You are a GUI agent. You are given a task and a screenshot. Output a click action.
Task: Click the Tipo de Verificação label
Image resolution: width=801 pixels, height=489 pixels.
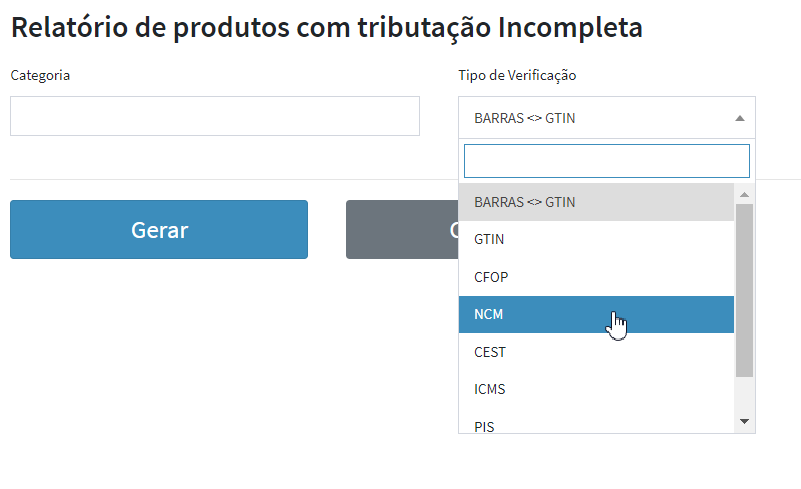pos(517,75)
